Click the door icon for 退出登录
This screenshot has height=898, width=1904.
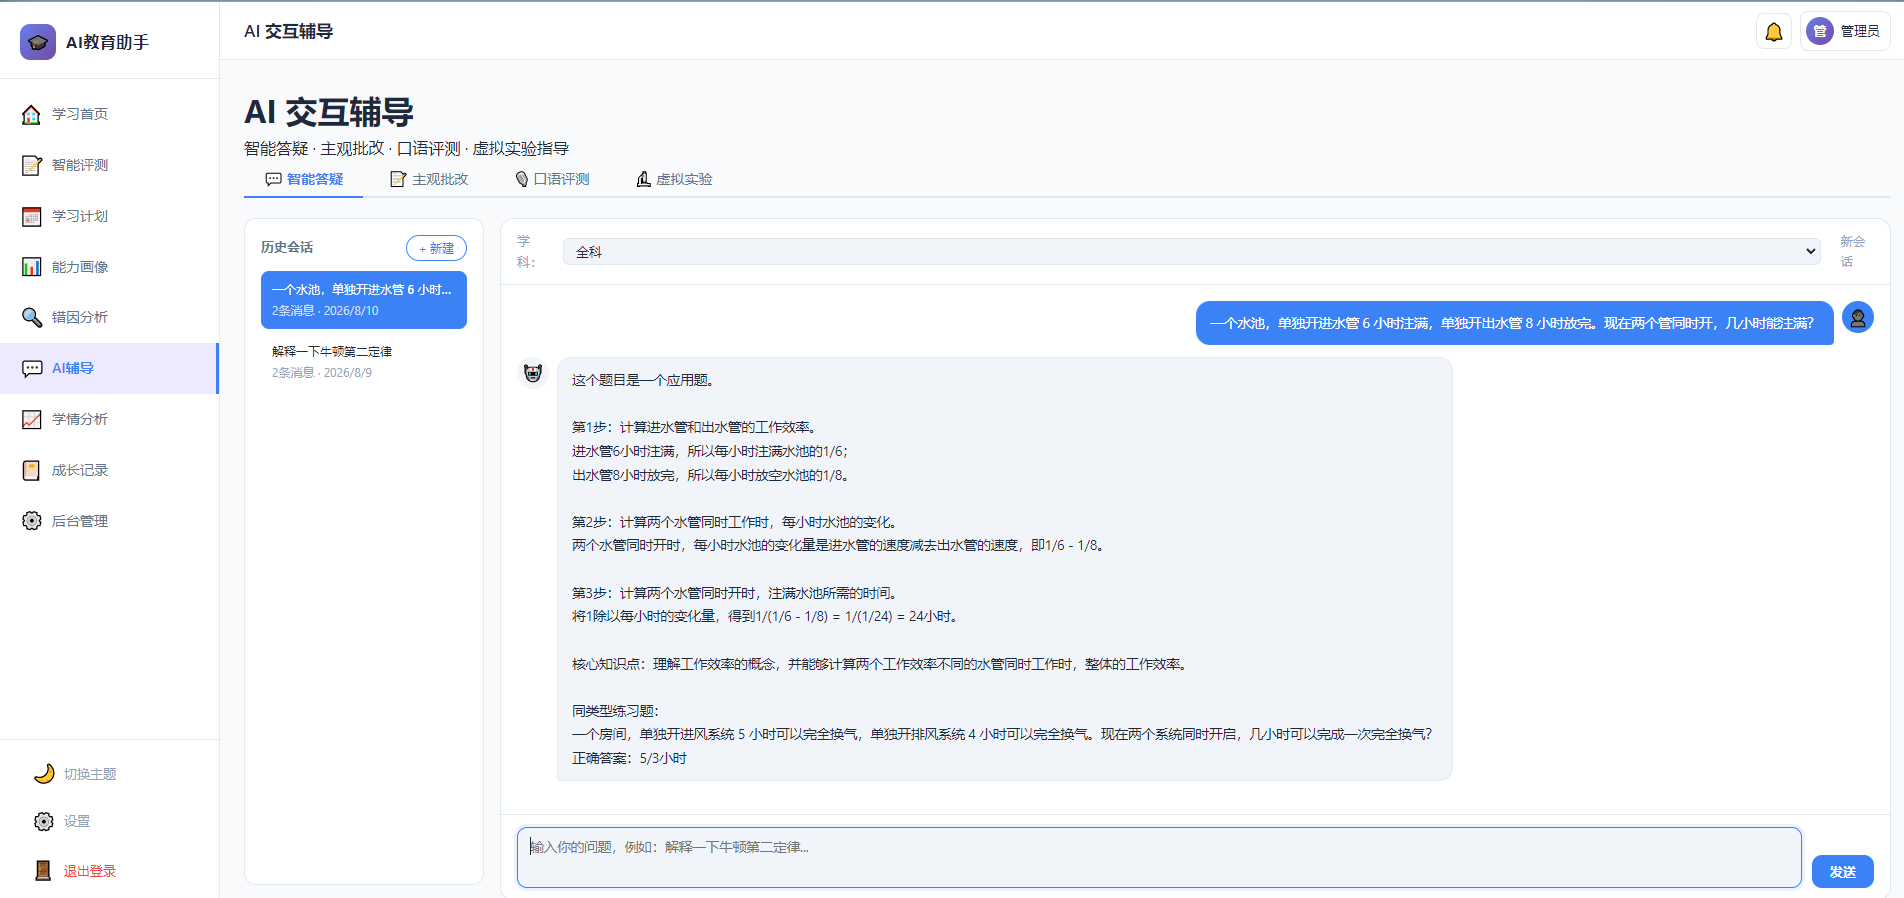click(x=44, y=871)
